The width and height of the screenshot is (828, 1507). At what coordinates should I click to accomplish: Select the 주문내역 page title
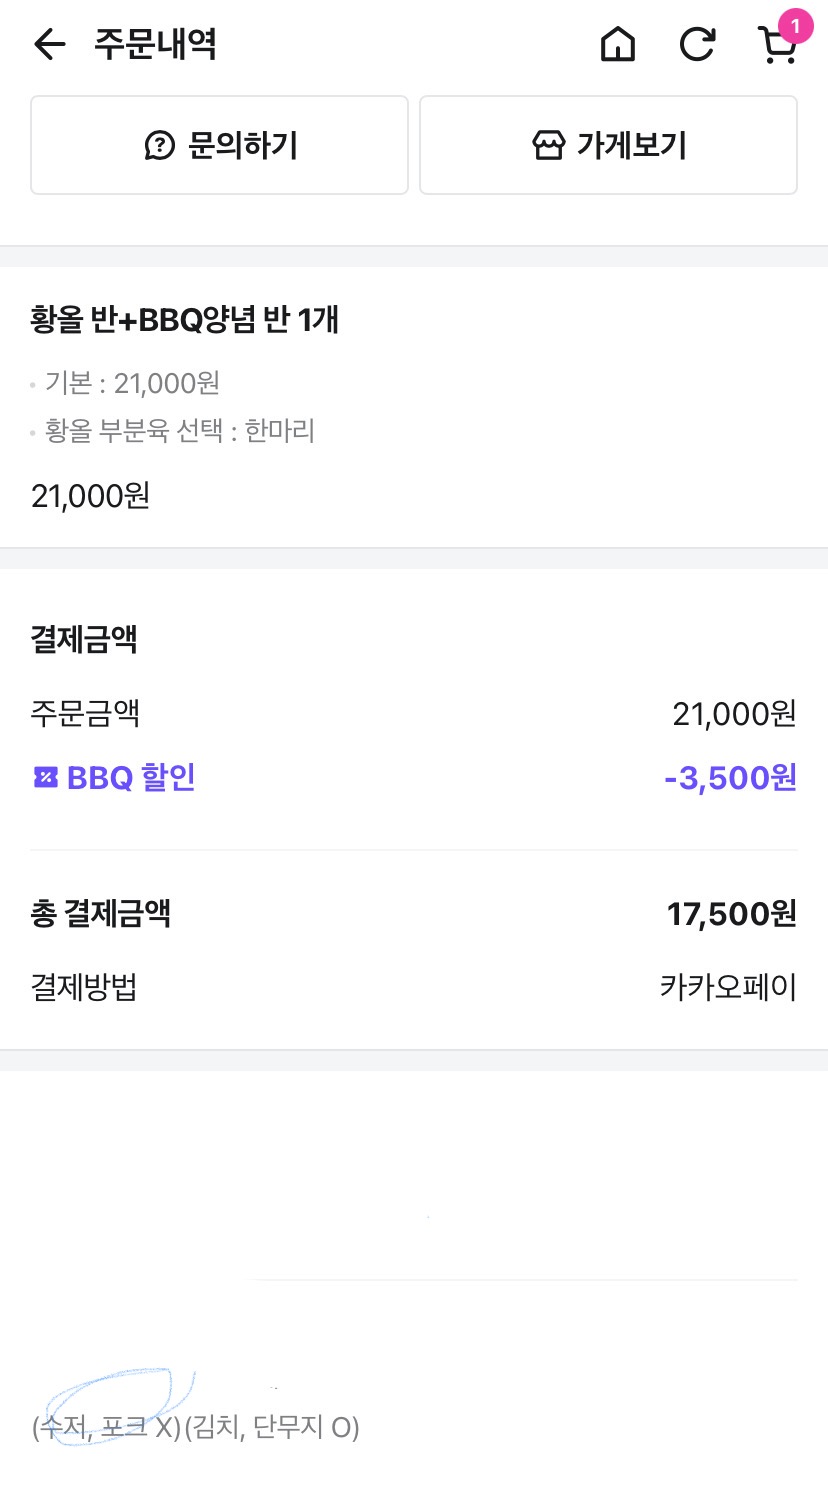pyautogui.click(x=155, y=44)
